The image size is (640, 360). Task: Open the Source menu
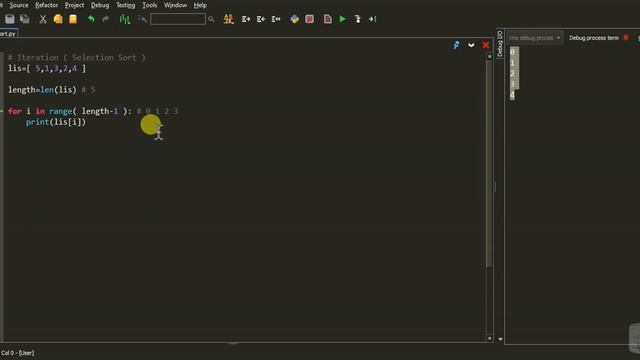coord(19,5)
